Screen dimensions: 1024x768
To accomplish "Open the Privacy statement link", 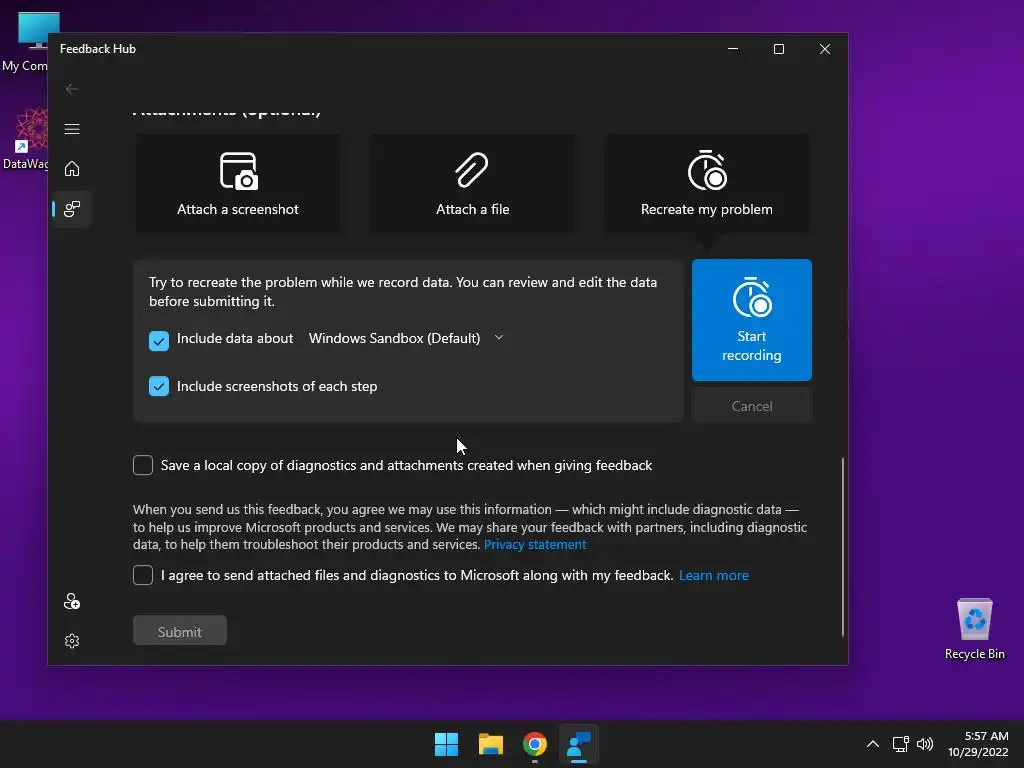I will click(x=535, y=545).
